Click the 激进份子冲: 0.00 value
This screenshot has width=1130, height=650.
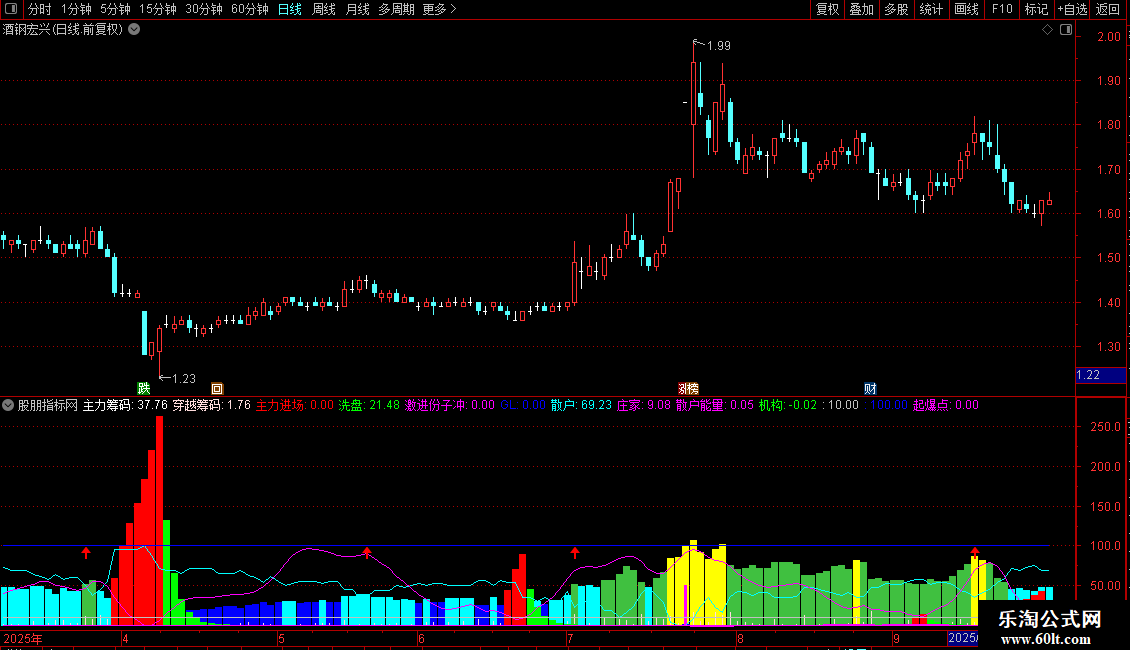450,405
